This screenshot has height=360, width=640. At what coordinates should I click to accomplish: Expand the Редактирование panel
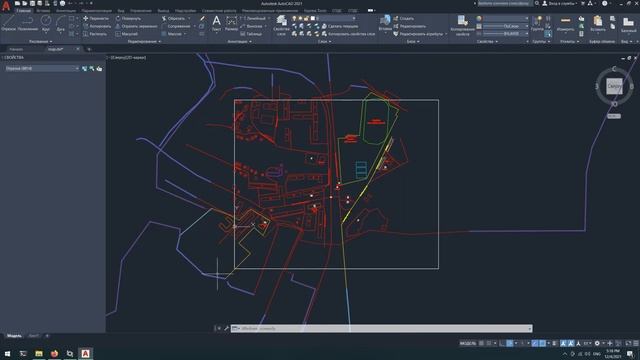pos(144,42)
